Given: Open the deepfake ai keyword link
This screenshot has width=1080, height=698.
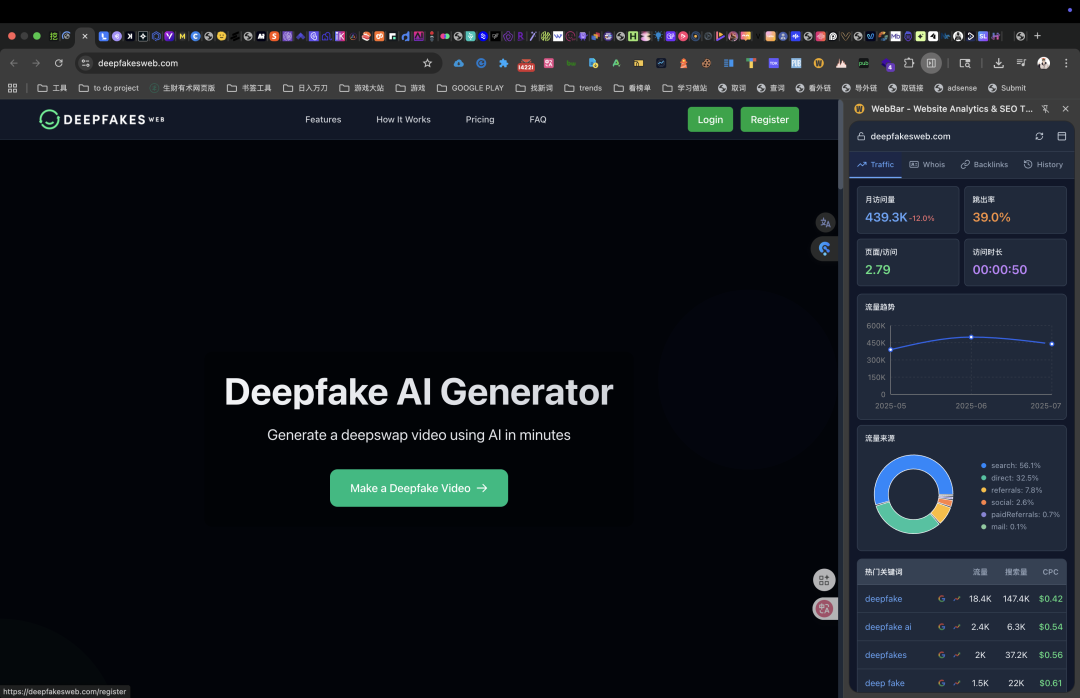Looking at the screenshot, I should tap(888, 627).
